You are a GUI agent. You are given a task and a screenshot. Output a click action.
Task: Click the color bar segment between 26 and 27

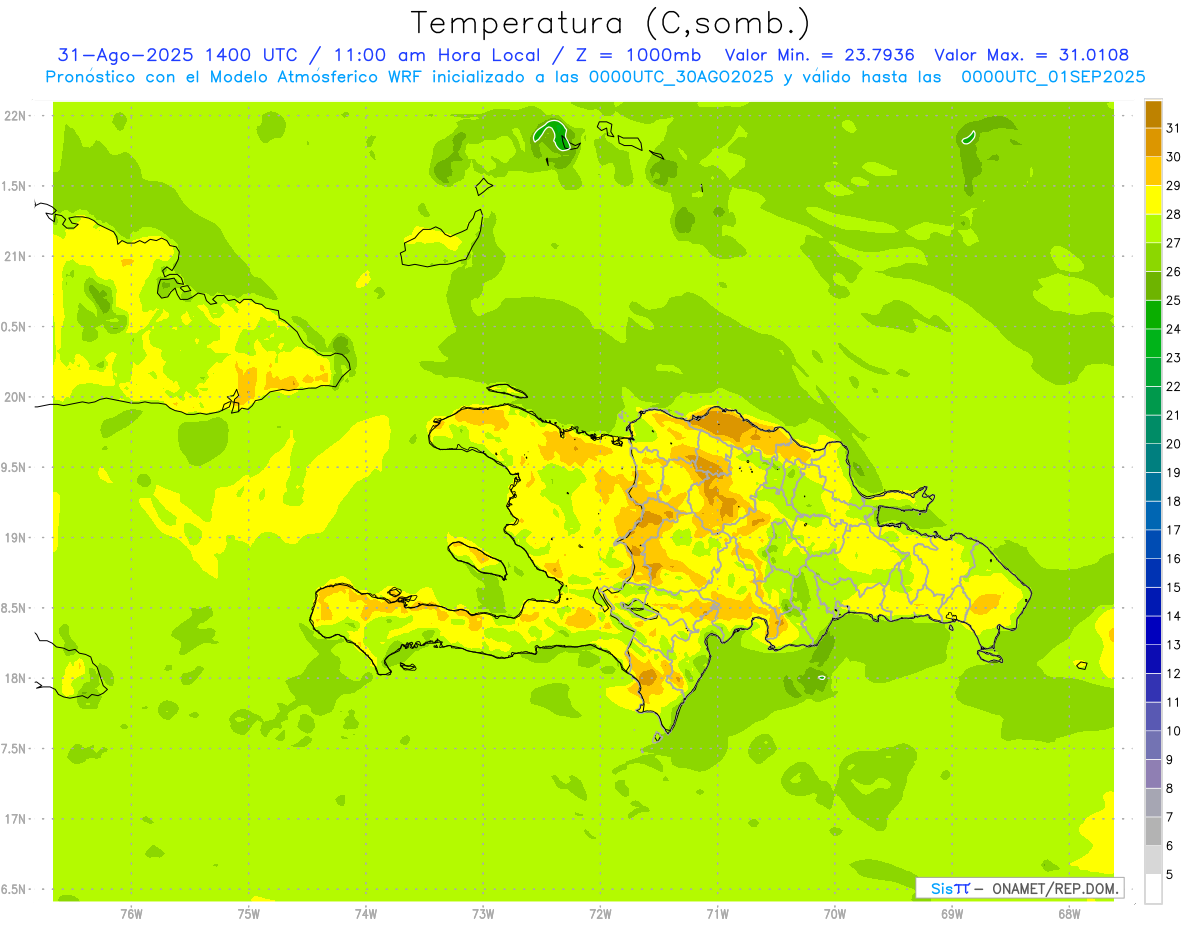coord(1153,258)
